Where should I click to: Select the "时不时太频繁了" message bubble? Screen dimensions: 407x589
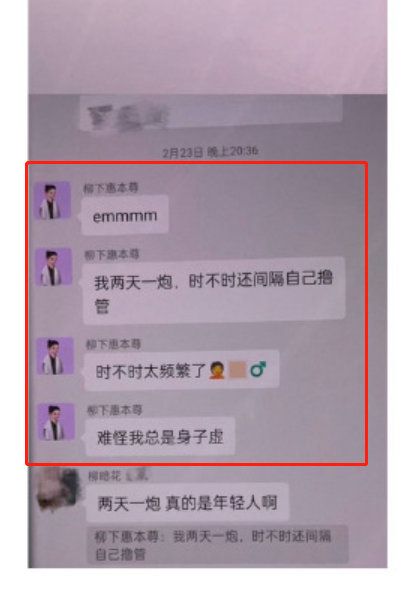point(182,370)
